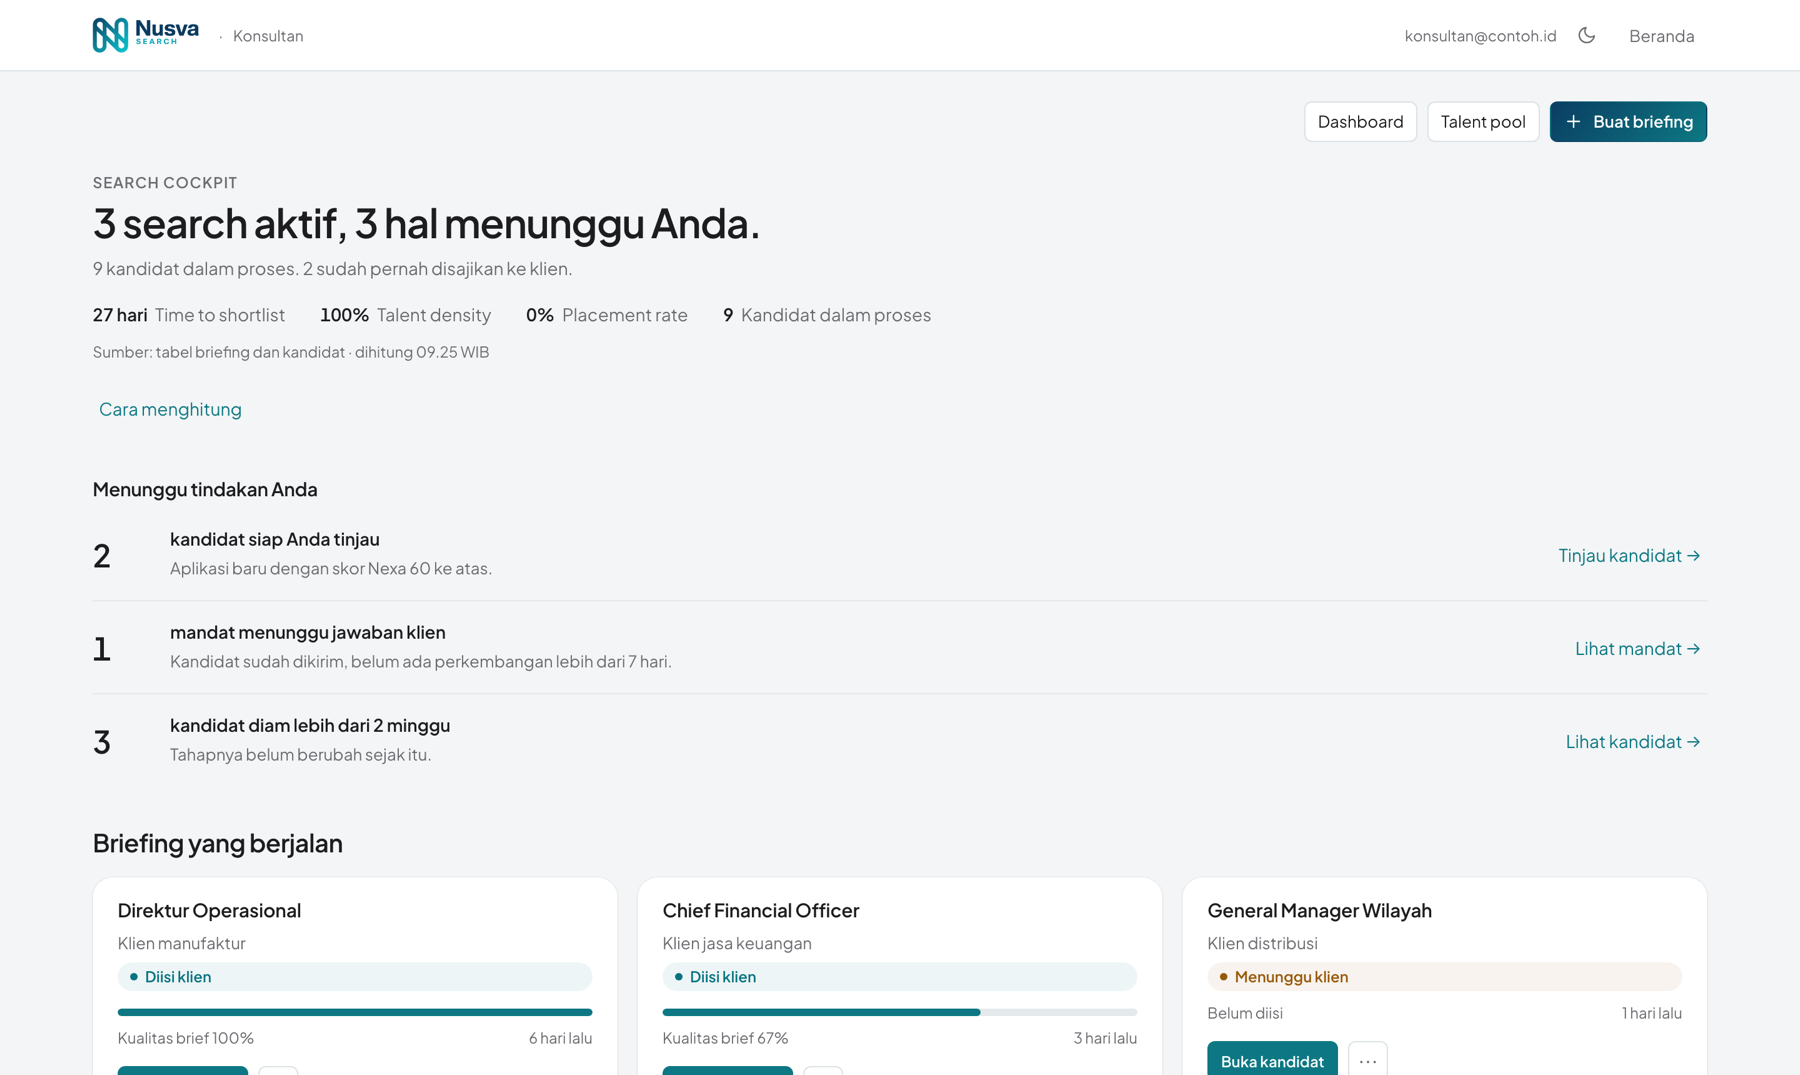Click mandat menunggu jawaban klien row title
This screenshot has height=1075, width=1800.
tap(308, 632)
